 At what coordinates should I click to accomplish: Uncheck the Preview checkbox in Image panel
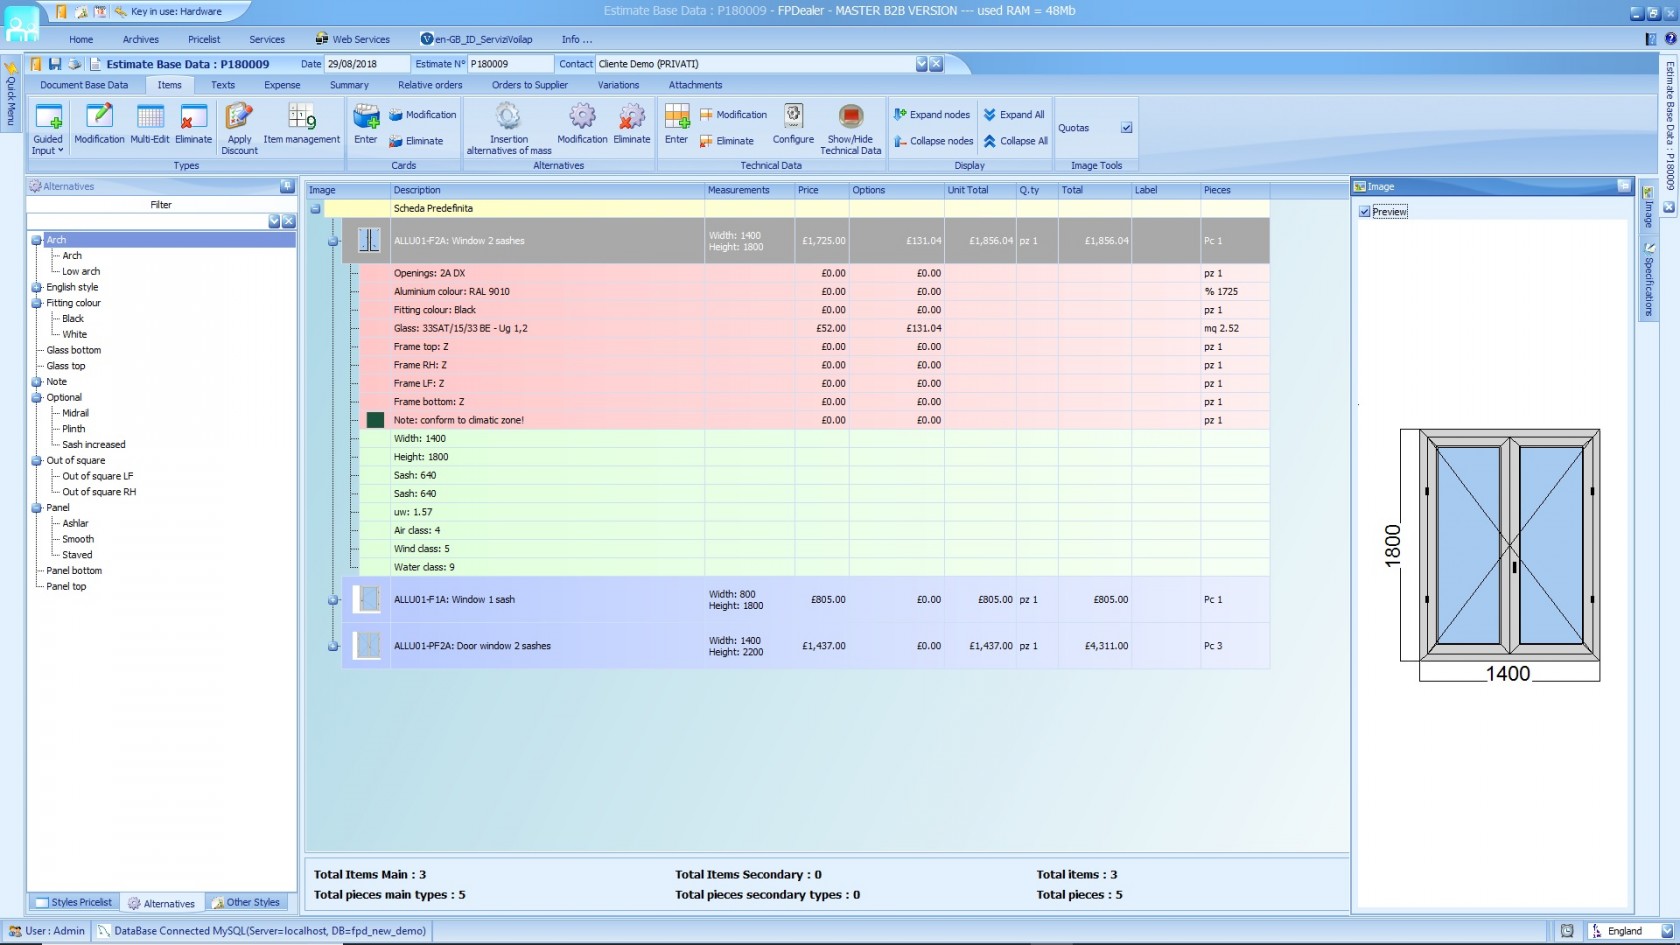(x=1364, y=211)
